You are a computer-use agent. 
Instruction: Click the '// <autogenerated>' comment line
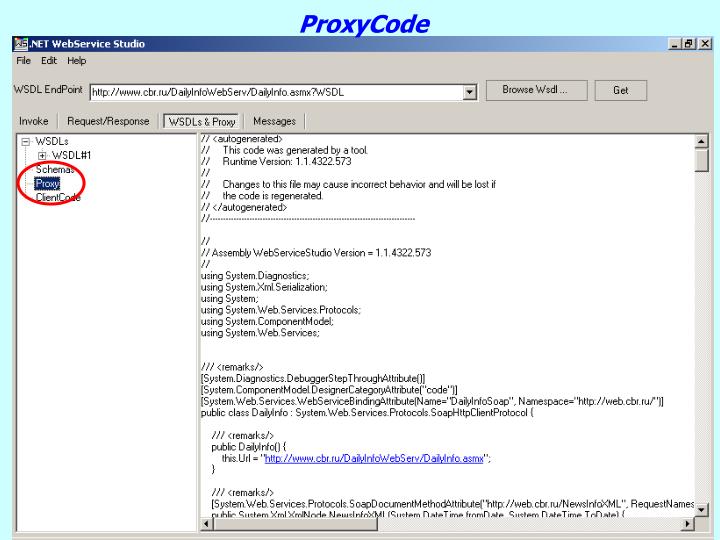(242, 139)
